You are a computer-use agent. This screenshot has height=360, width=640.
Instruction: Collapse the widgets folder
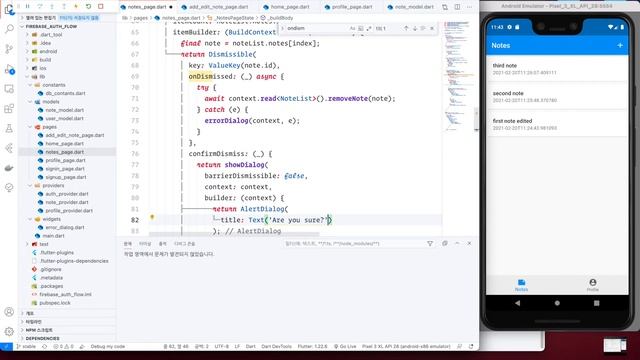pyautogui.click(x=51, y=219)
